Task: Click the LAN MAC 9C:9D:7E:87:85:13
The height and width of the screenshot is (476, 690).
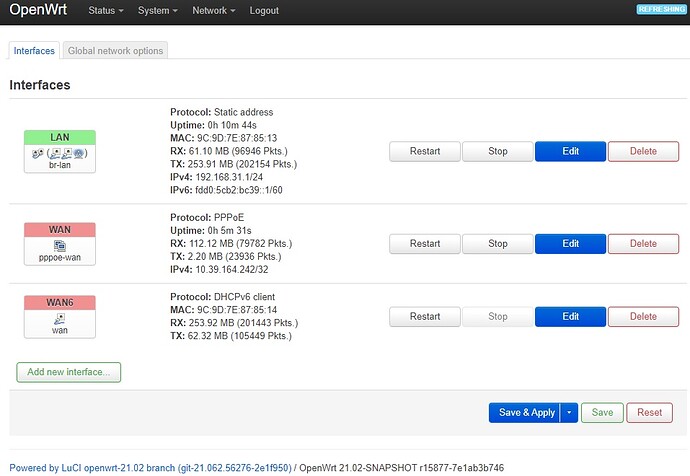Action: point(237,138)
